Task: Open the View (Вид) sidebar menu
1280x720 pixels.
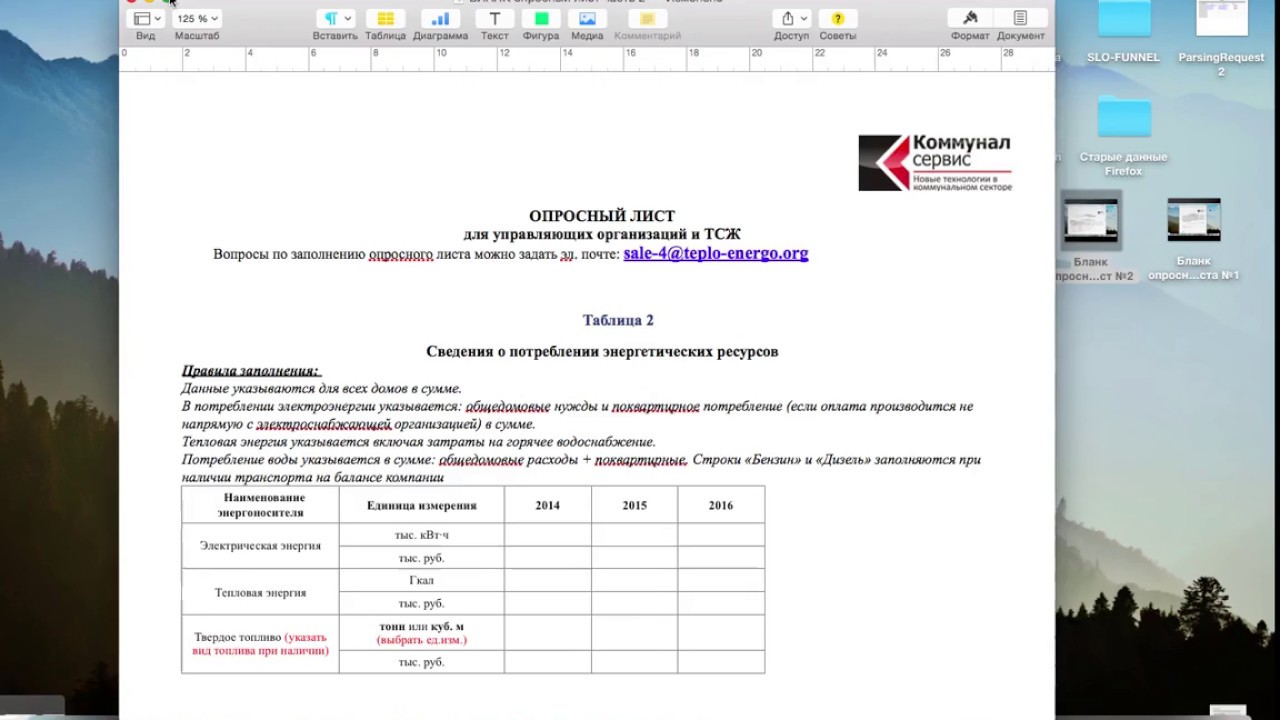Action: point(147,19)
